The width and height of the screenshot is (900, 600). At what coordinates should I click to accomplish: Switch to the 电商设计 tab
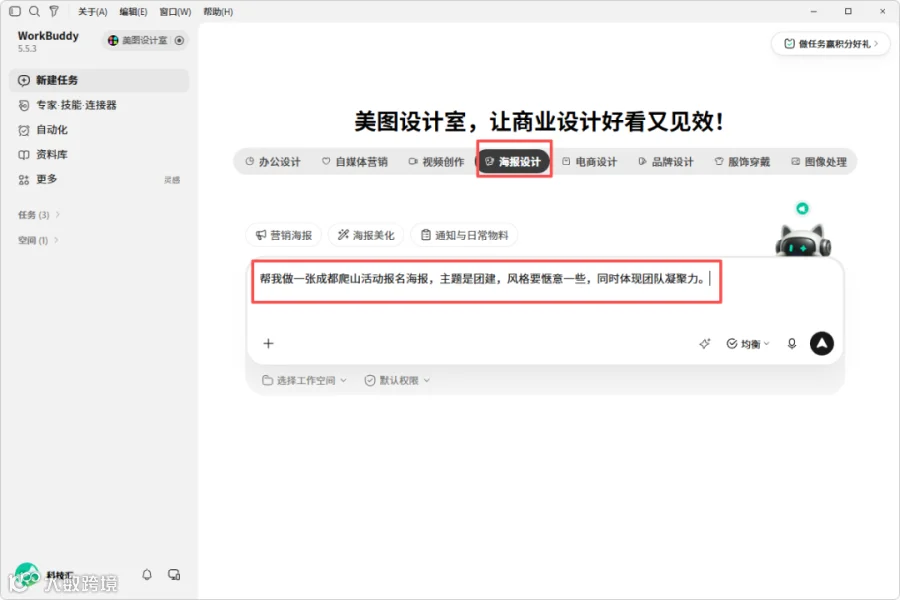click(x=589, y=162)
